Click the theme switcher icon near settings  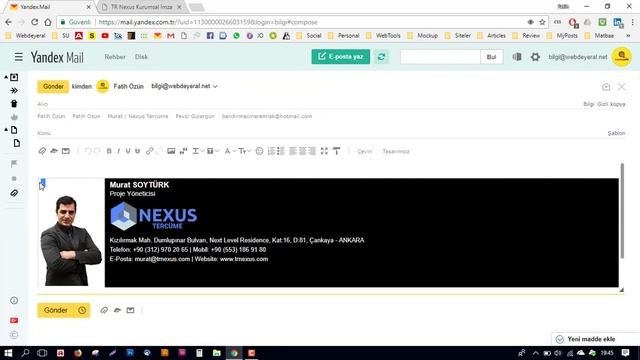coord(517,57)
